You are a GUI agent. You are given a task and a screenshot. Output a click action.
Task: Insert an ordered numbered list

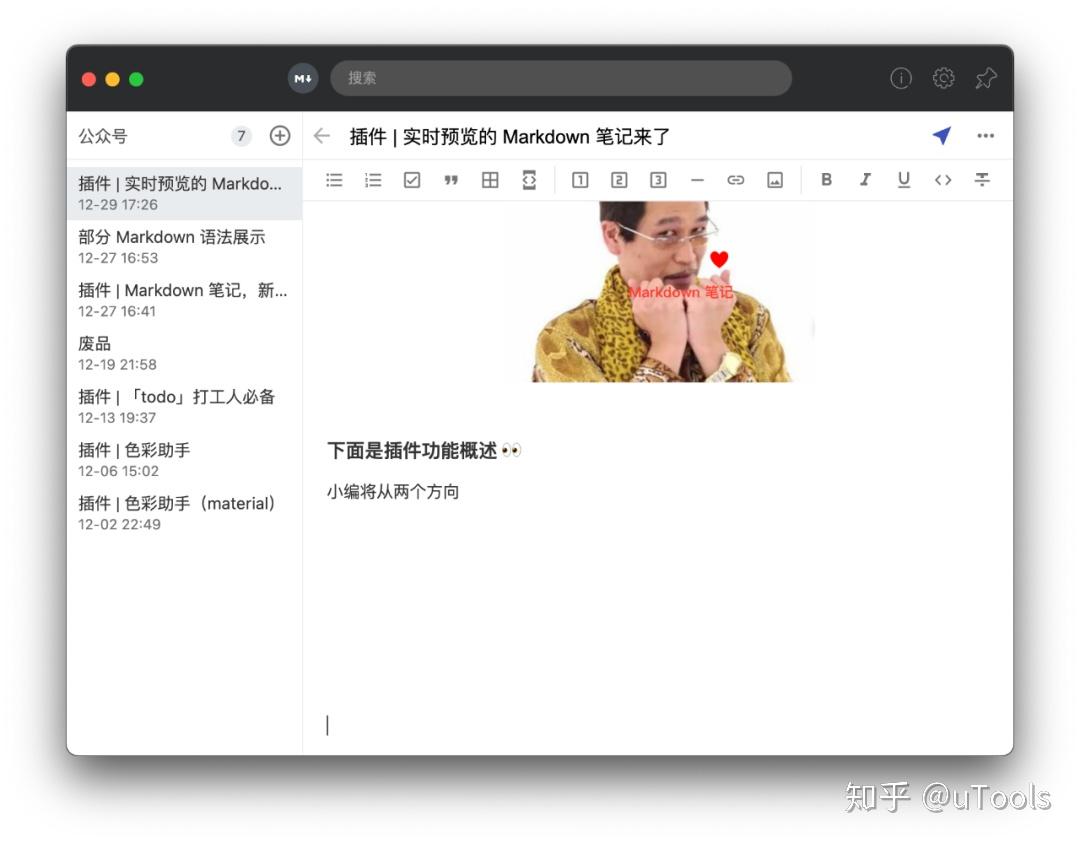(x=373, y=180)
